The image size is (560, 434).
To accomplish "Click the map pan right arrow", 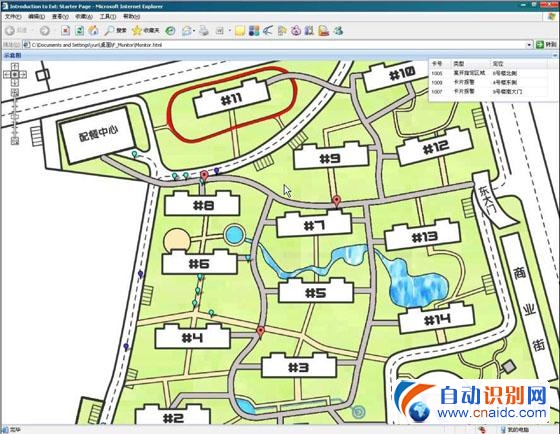I will point(23,75).
